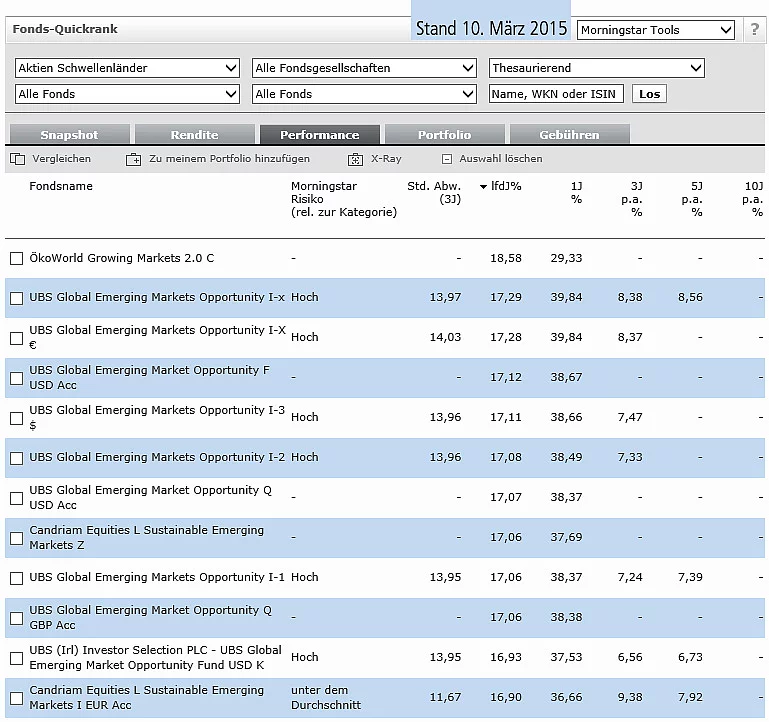
Task: Click the lfdJ% sort arrow
Action: tap(483, 186)
